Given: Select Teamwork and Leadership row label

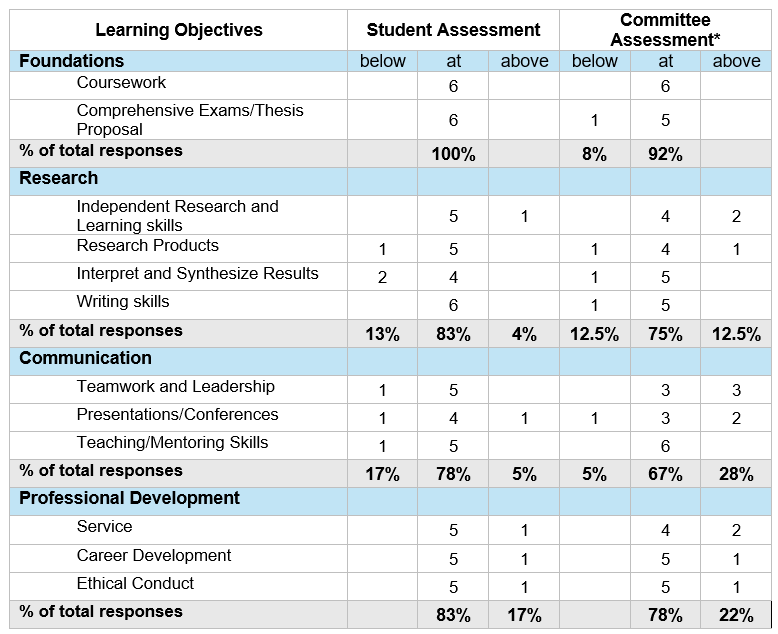Looking at the screenshot, I should pyautogui.click(x=176, y=386).
